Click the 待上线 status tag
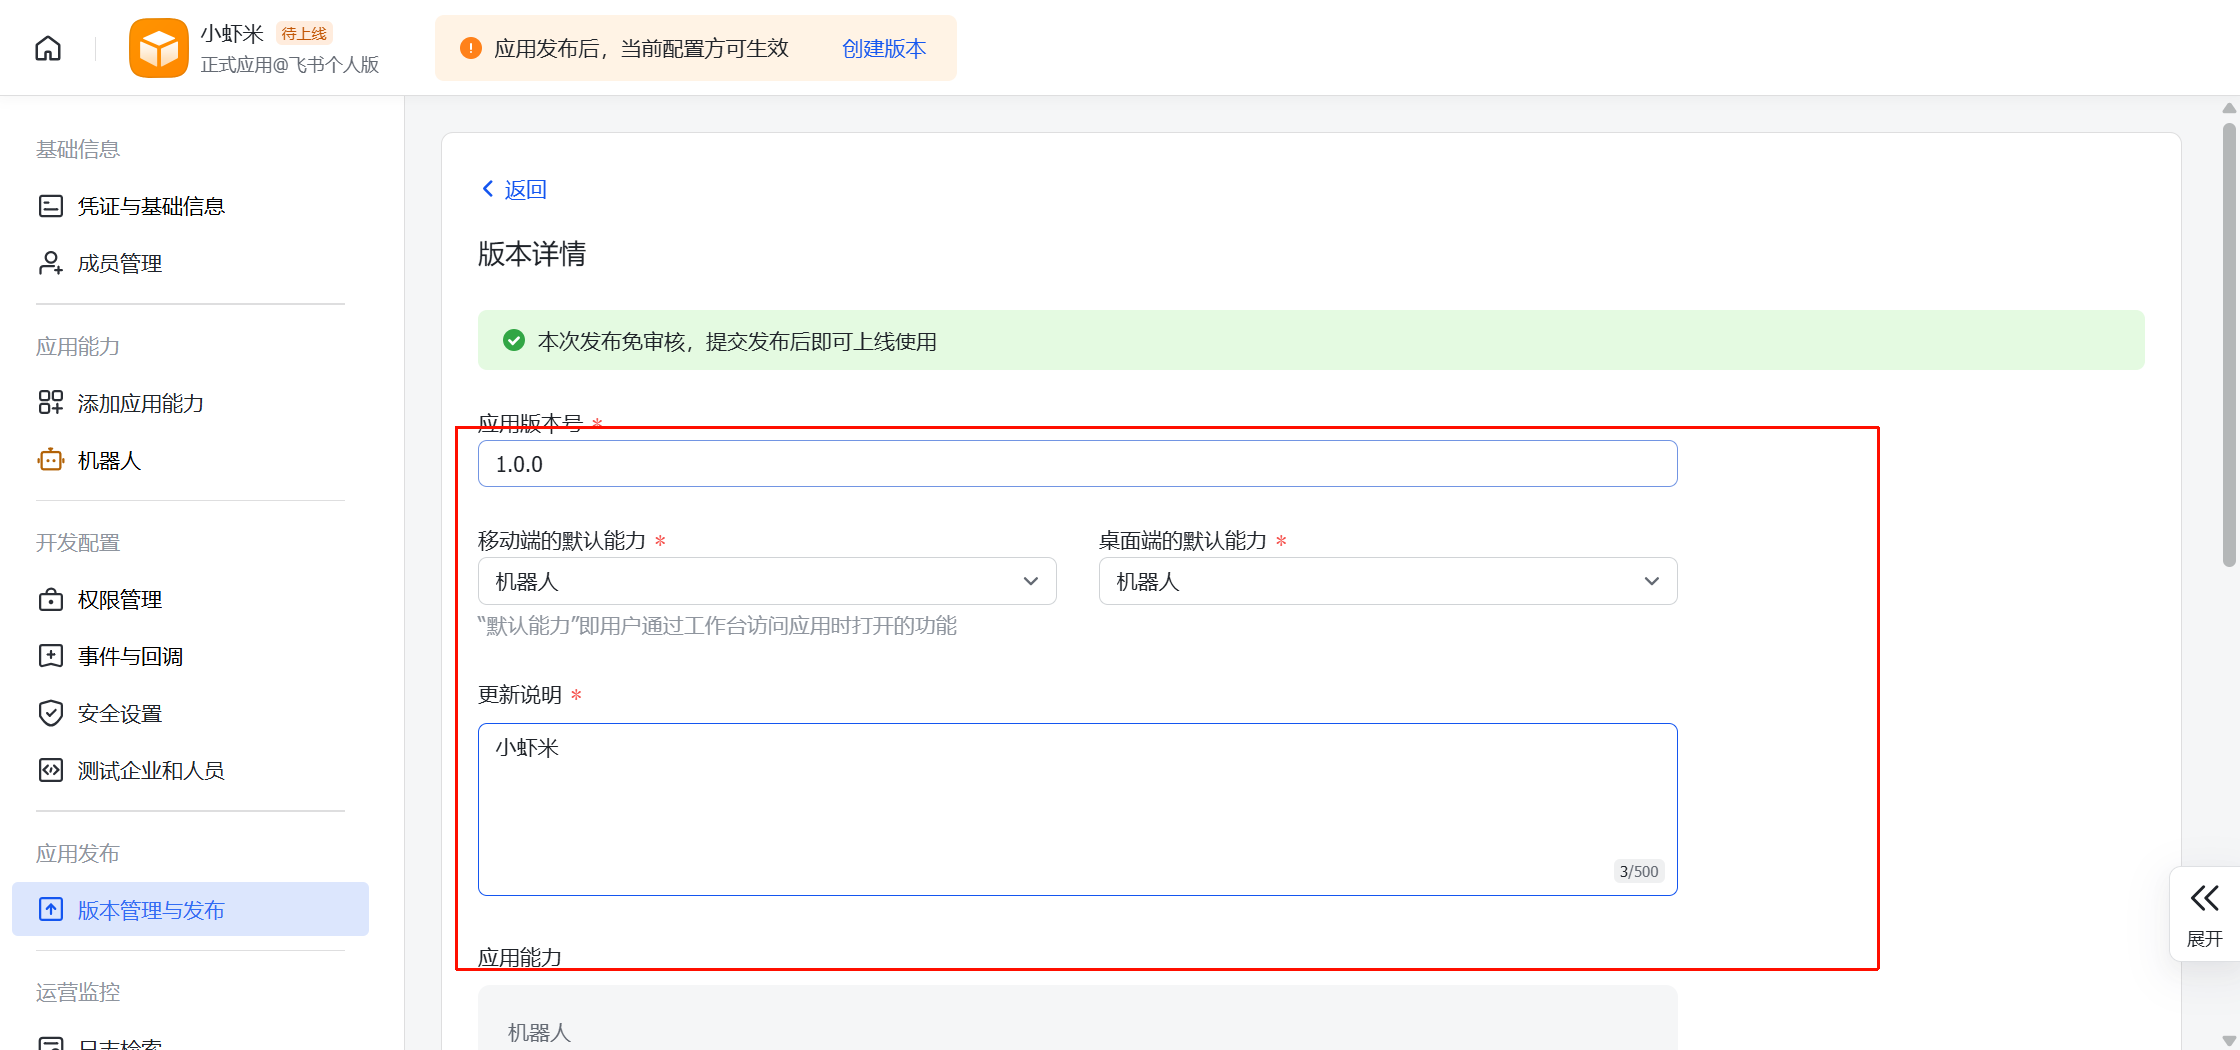The image size is (2240, 1050). pyautogui.click(x=304, y=34)
